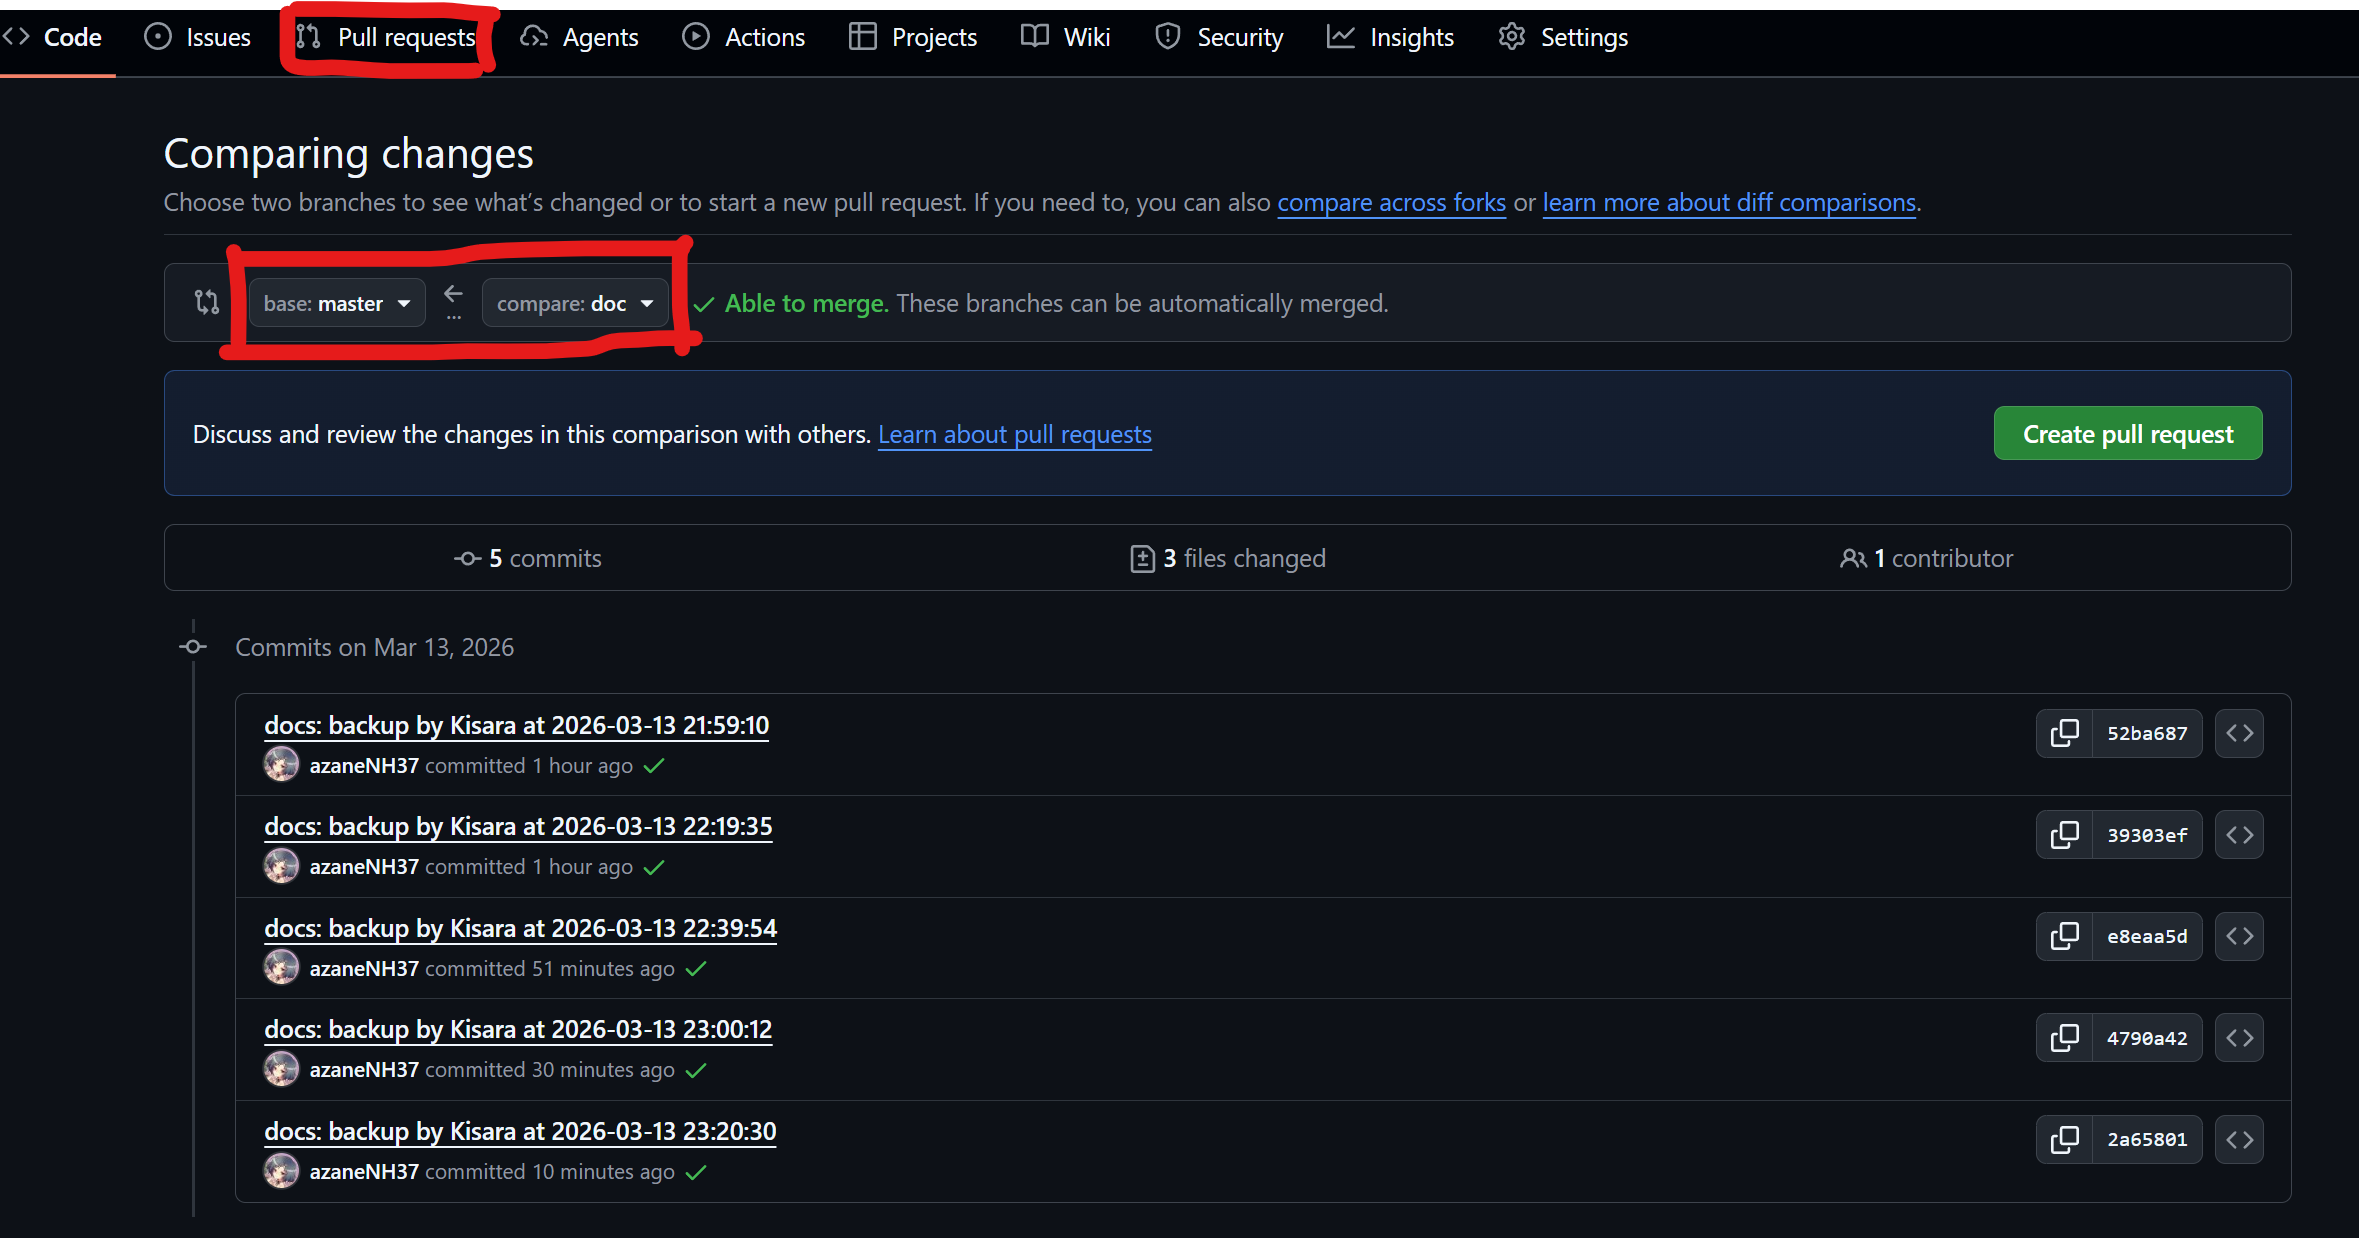Open the Settings tab

pos(1563,37)
